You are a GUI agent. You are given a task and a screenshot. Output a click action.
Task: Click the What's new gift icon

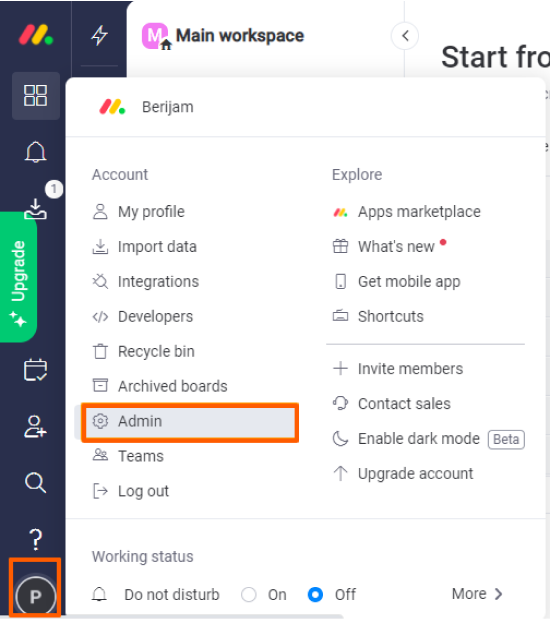point(340,246)
